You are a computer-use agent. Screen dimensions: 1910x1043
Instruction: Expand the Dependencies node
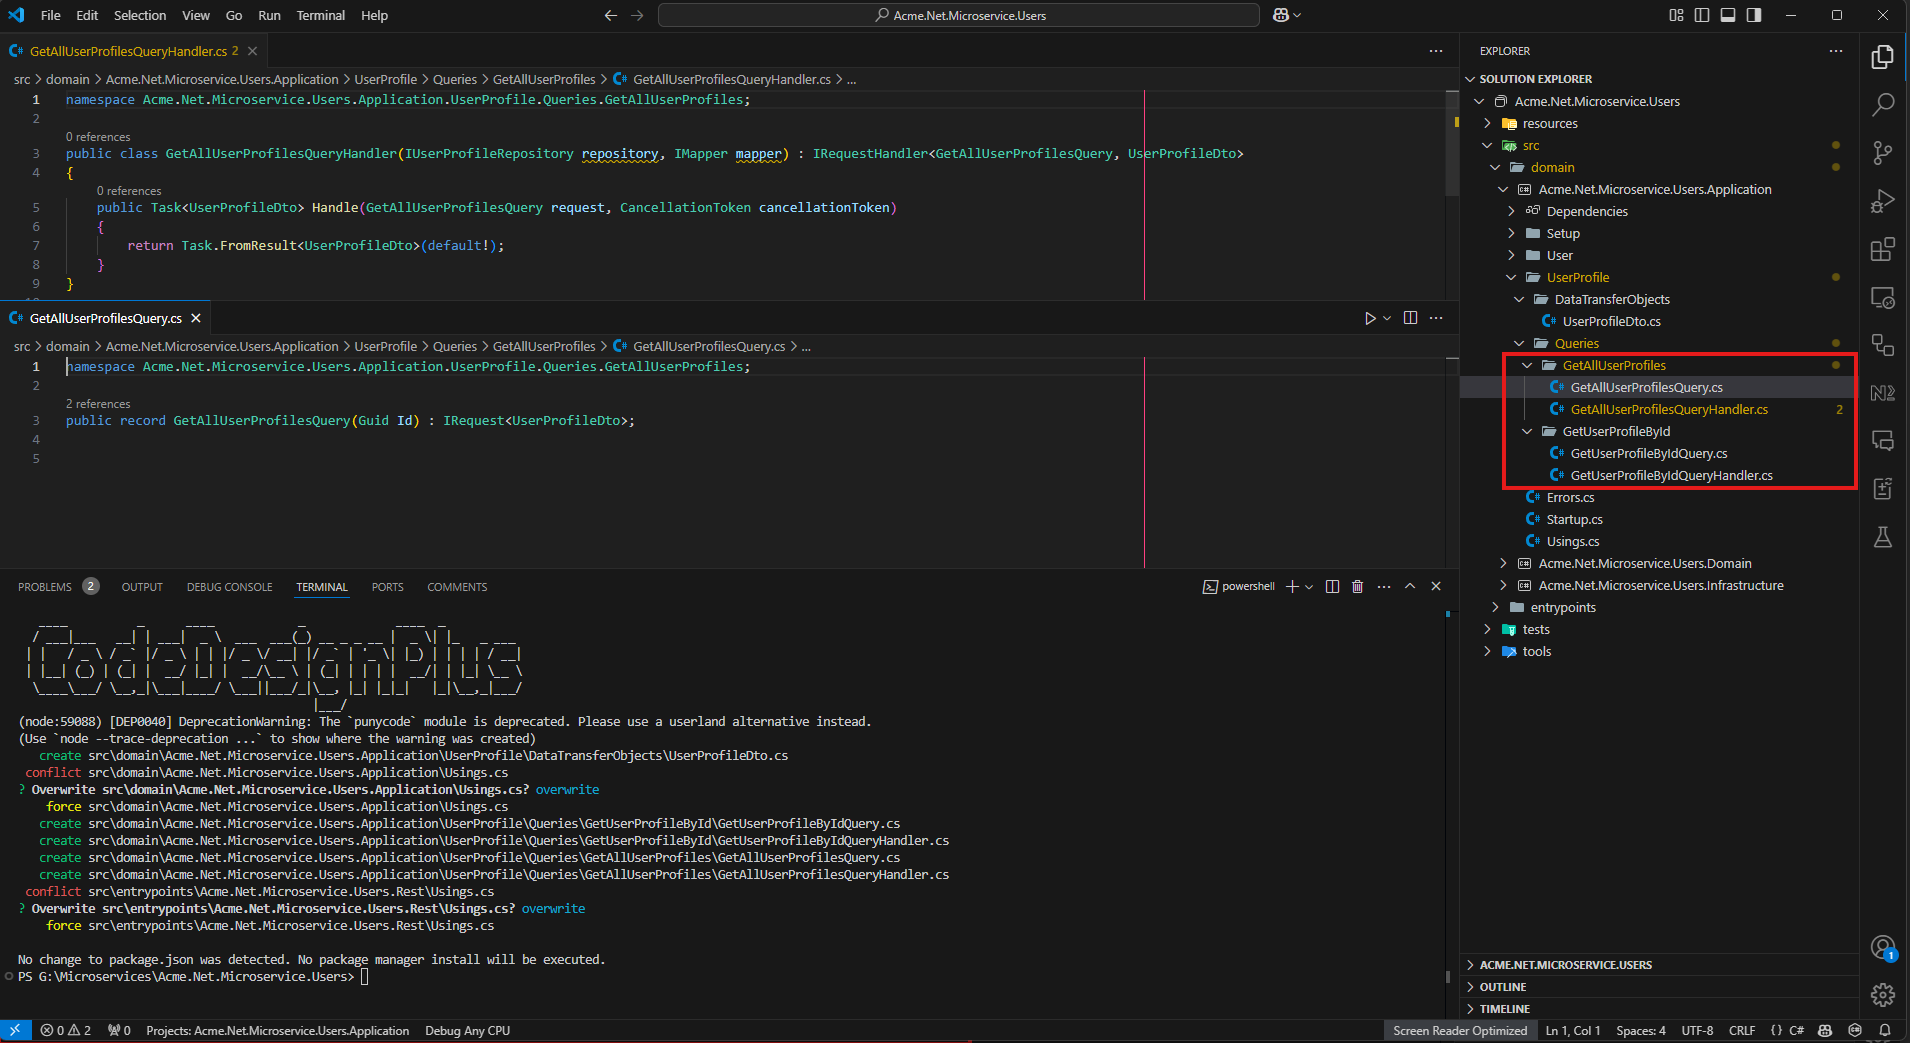click(x=1511, y=212)
